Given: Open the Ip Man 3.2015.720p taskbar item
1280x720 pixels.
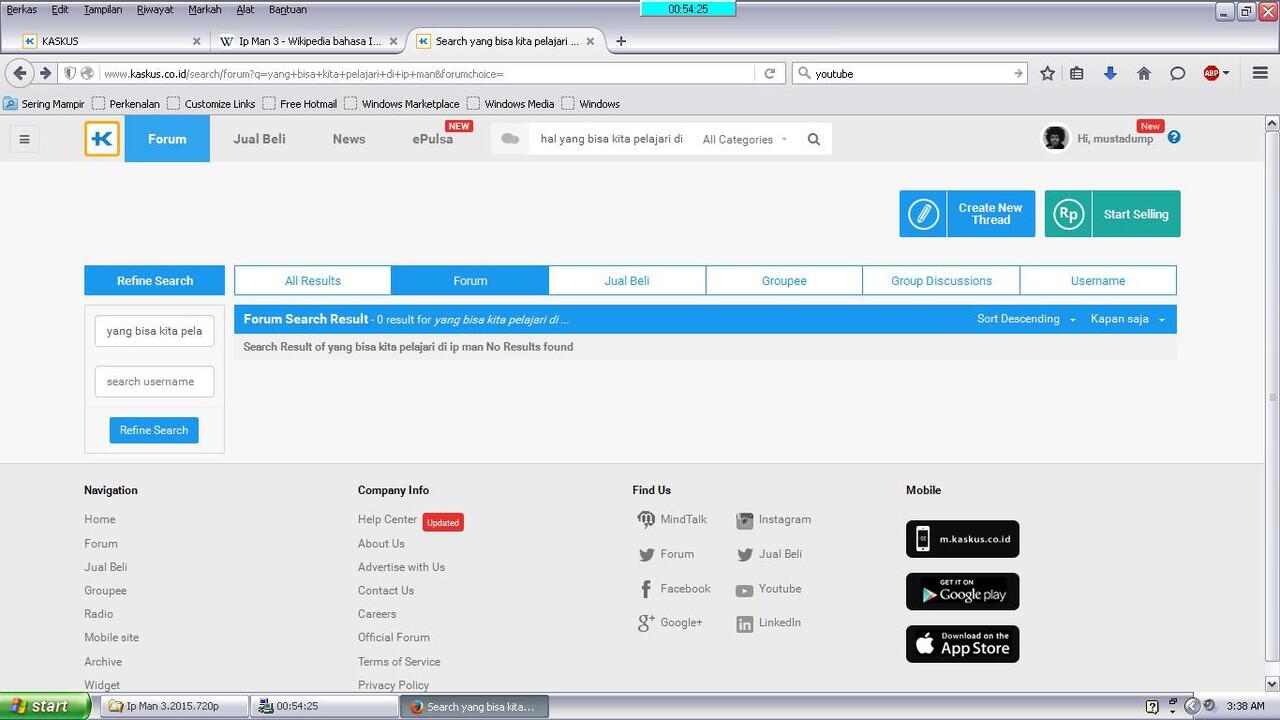Looking at the screenshot, I should point(174,706).
